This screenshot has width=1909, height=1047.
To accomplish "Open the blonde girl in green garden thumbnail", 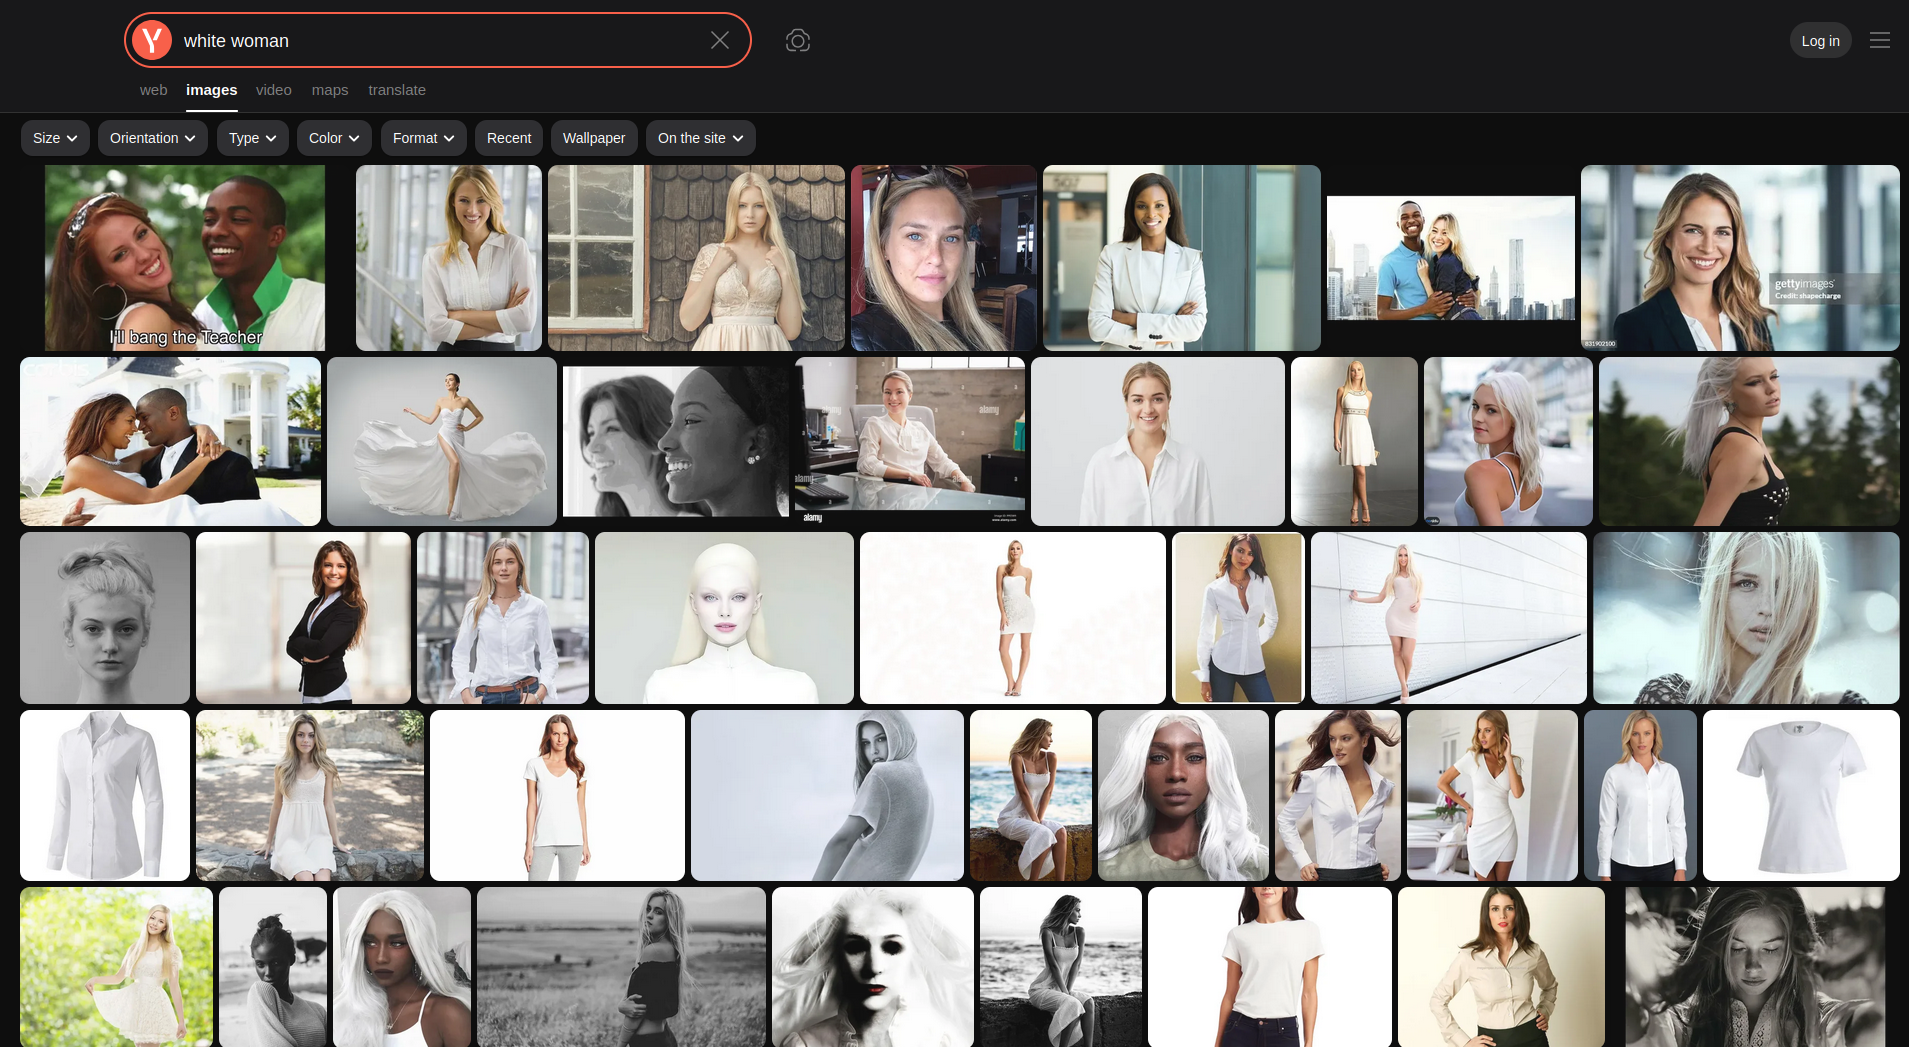I will (116, 967).
